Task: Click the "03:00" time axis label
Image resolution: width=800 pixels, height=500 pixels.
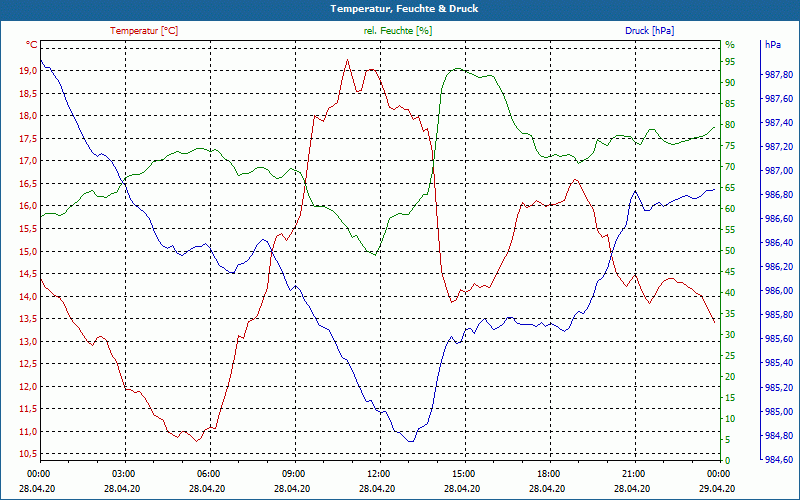Action: click(123, 473)
